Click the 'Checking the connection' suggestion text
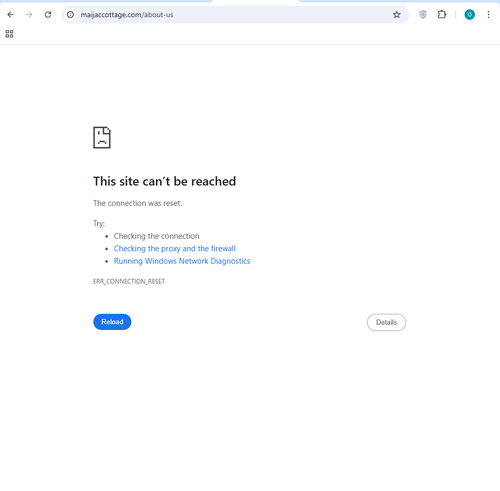This screenshot has width=500, height=491. 156,236
